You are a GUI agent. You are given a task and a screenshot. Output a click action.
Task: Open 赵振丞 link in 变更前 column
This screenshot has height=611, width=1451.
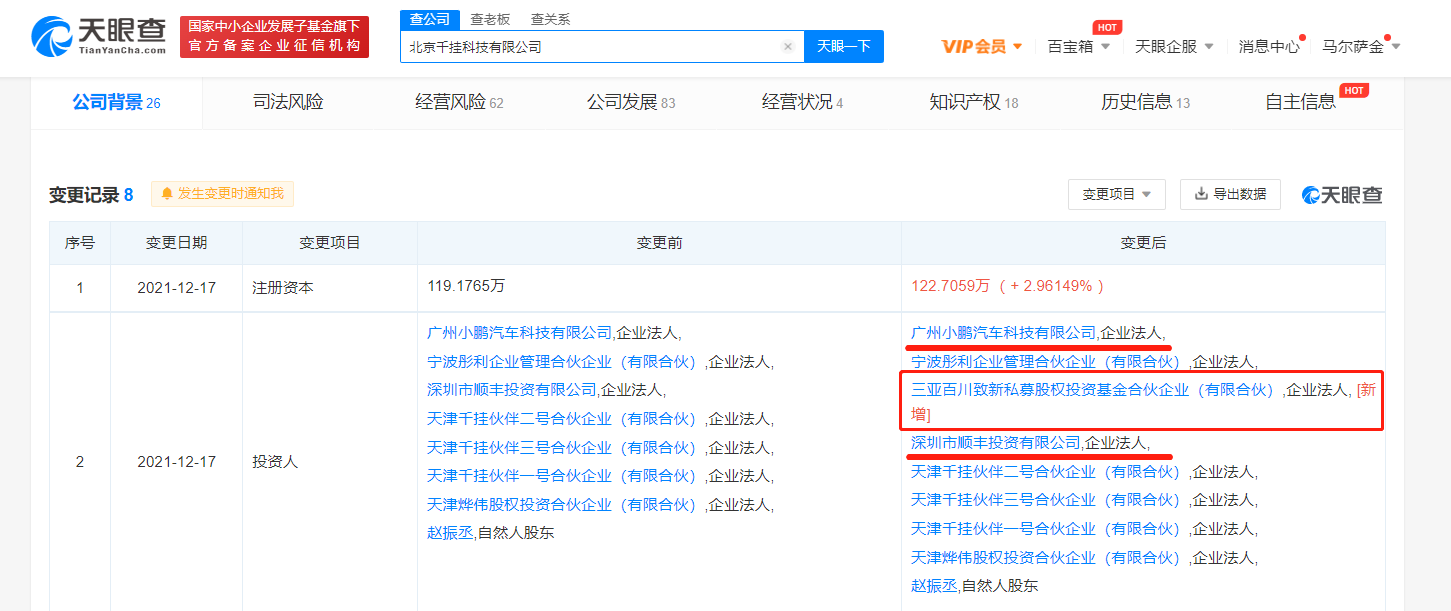click(450, 533)
